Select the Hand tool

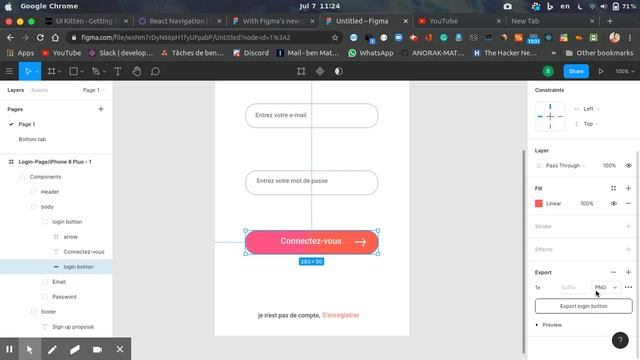point(137,71)
